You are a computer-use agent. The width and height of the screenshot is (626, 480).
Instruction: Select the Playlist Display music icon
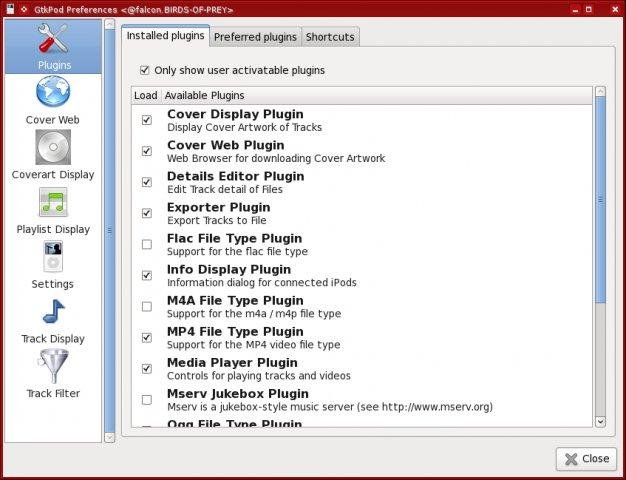(53, 203)
